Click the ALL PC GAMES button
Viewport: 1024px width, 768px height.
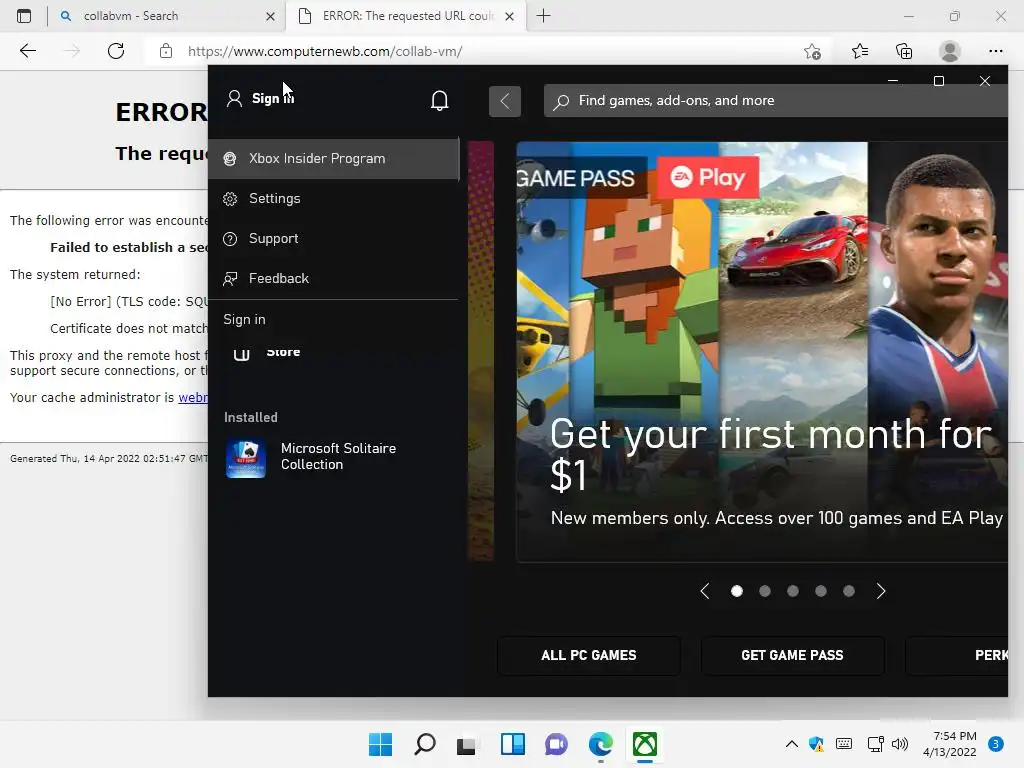click(588, 655)
